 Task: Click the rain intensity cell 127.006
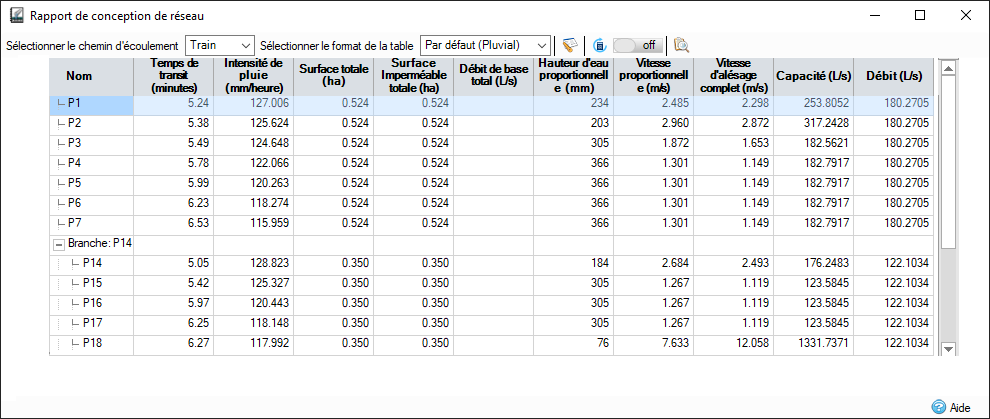253,103
